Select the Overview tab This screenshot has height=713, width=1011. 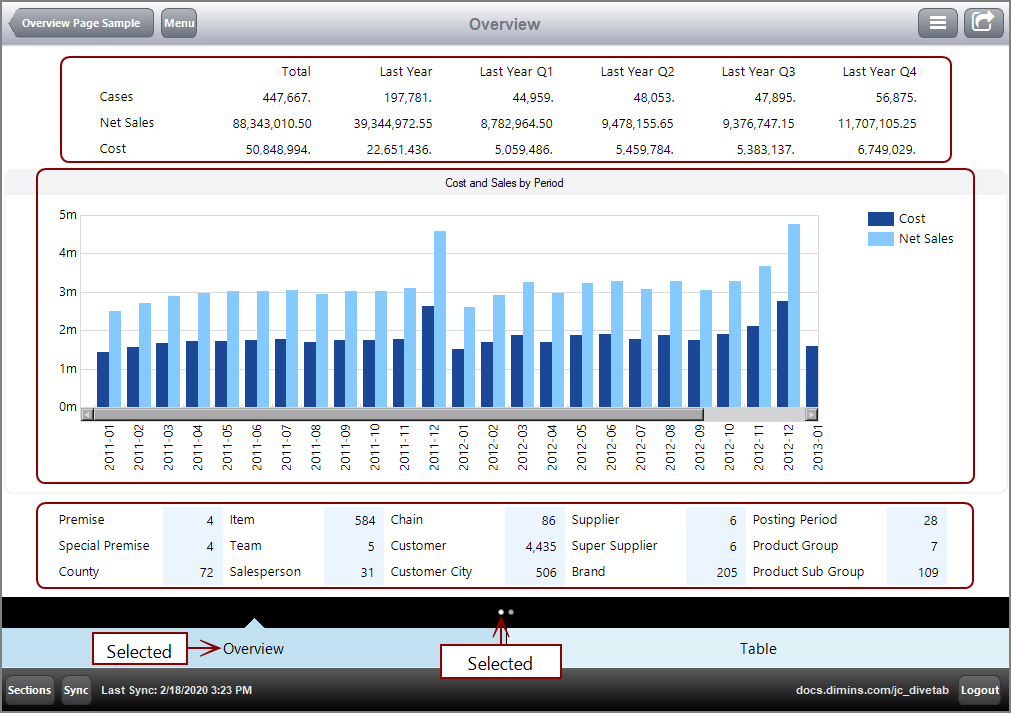click(253, 648)
